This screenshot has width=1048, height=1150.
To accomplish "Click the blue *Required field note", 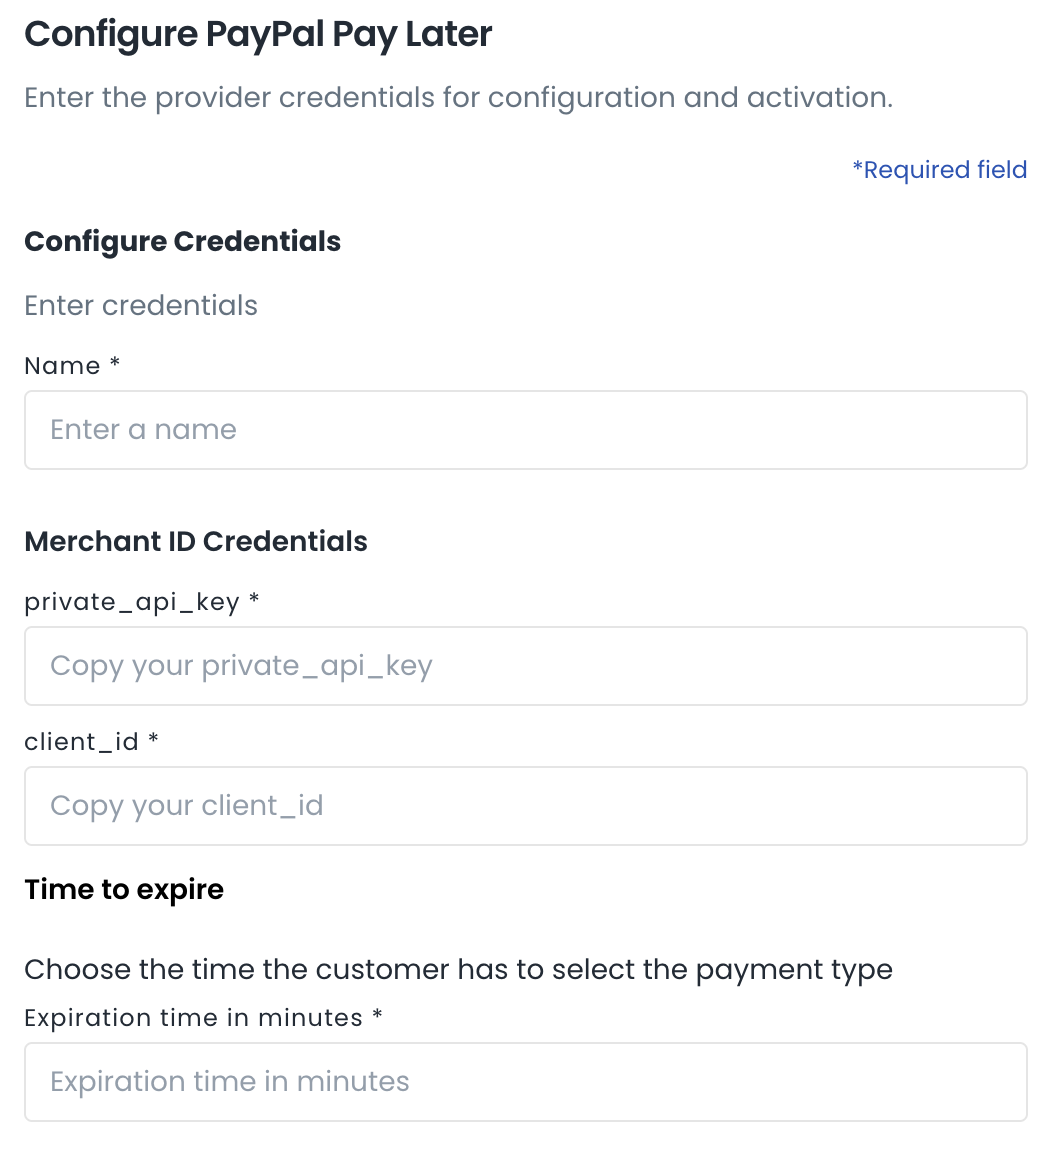I will point(939,170).
